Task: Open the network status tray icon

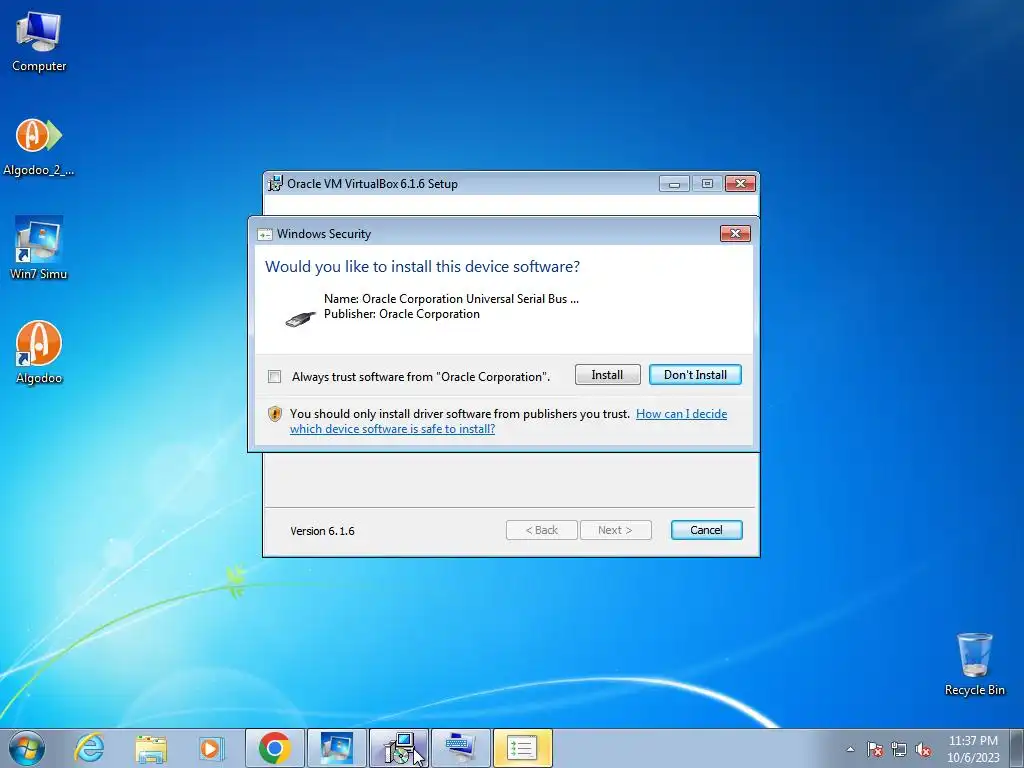Action: pyautogui.click(x=899, y=750)
